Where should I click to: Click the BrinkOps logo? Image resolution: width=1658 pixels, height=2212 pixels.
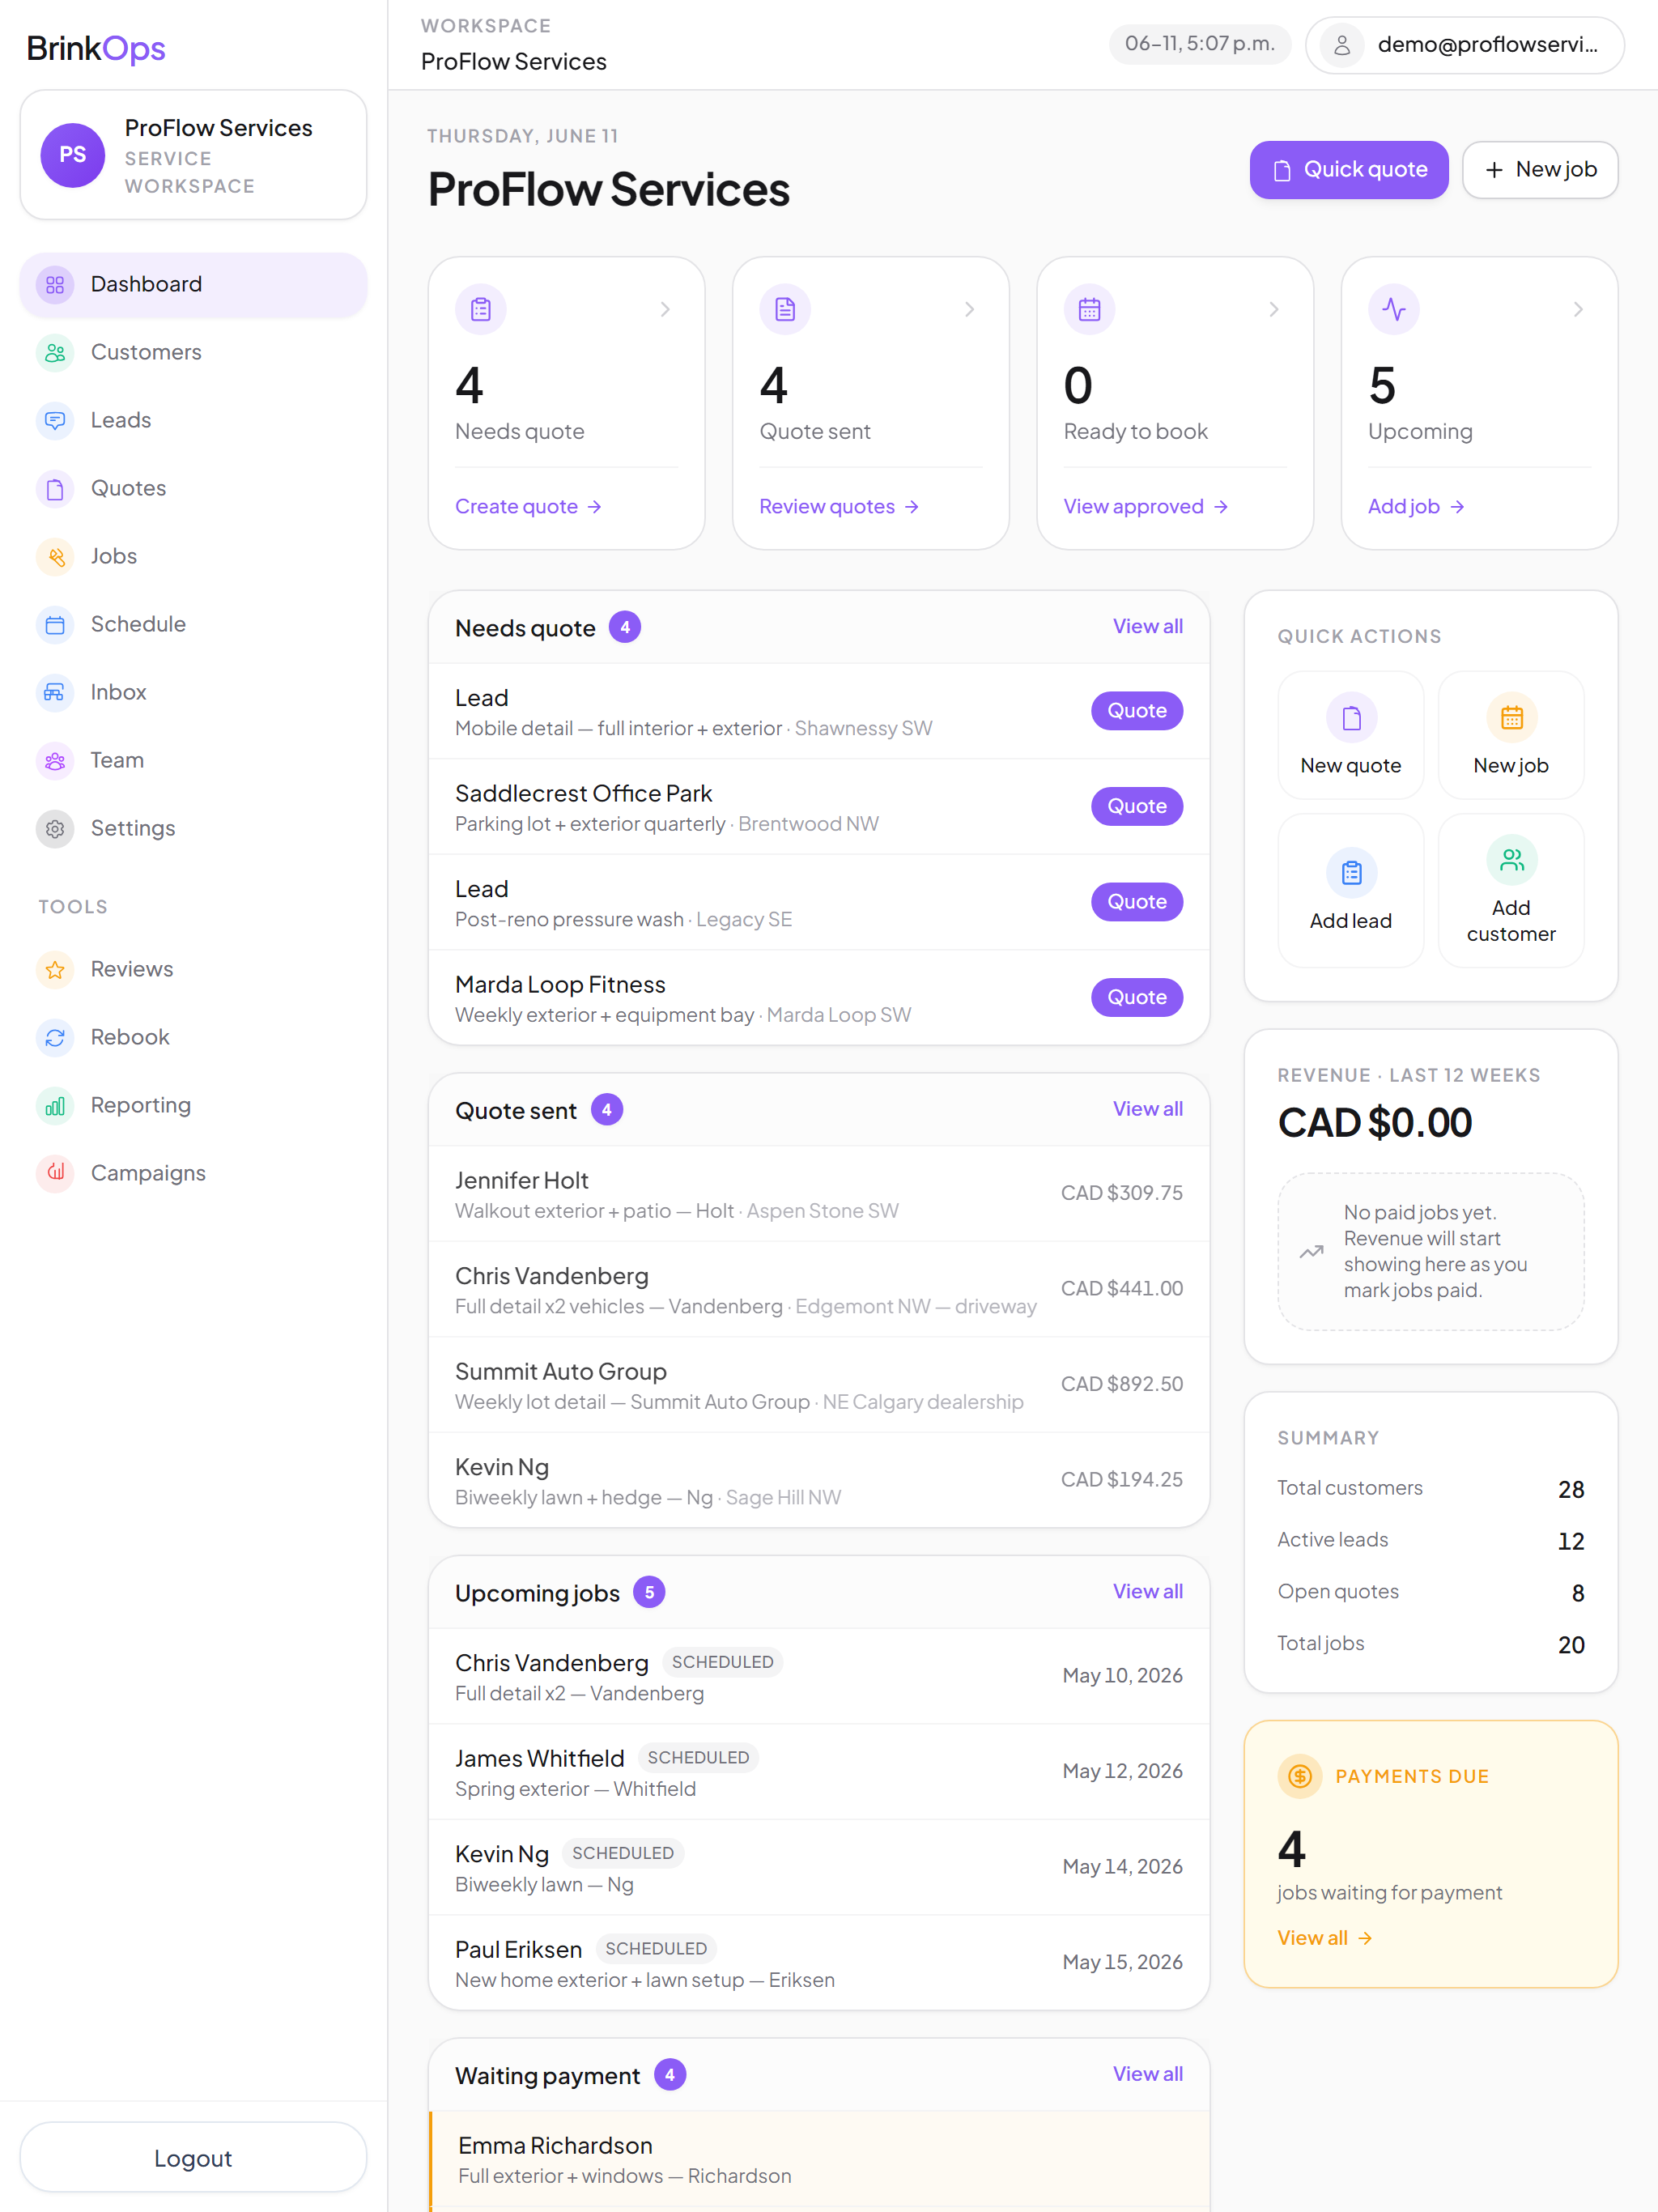click(x=96, y=48)
